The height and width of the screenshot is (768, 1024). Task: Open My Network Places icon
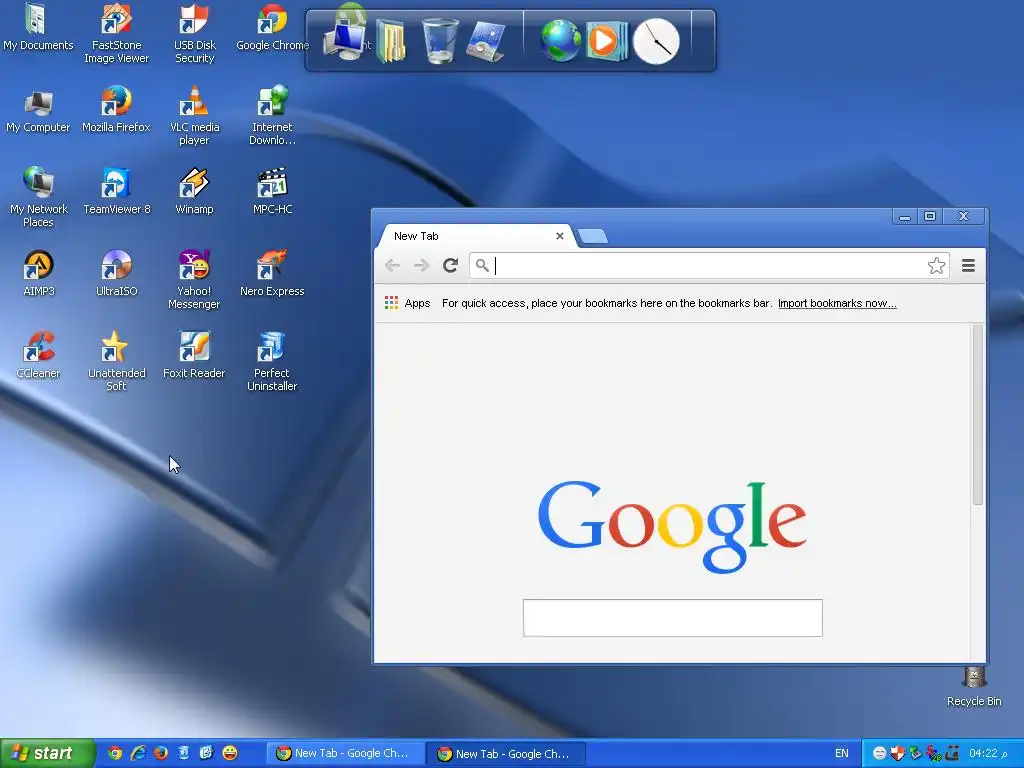(x=38, y=197)
